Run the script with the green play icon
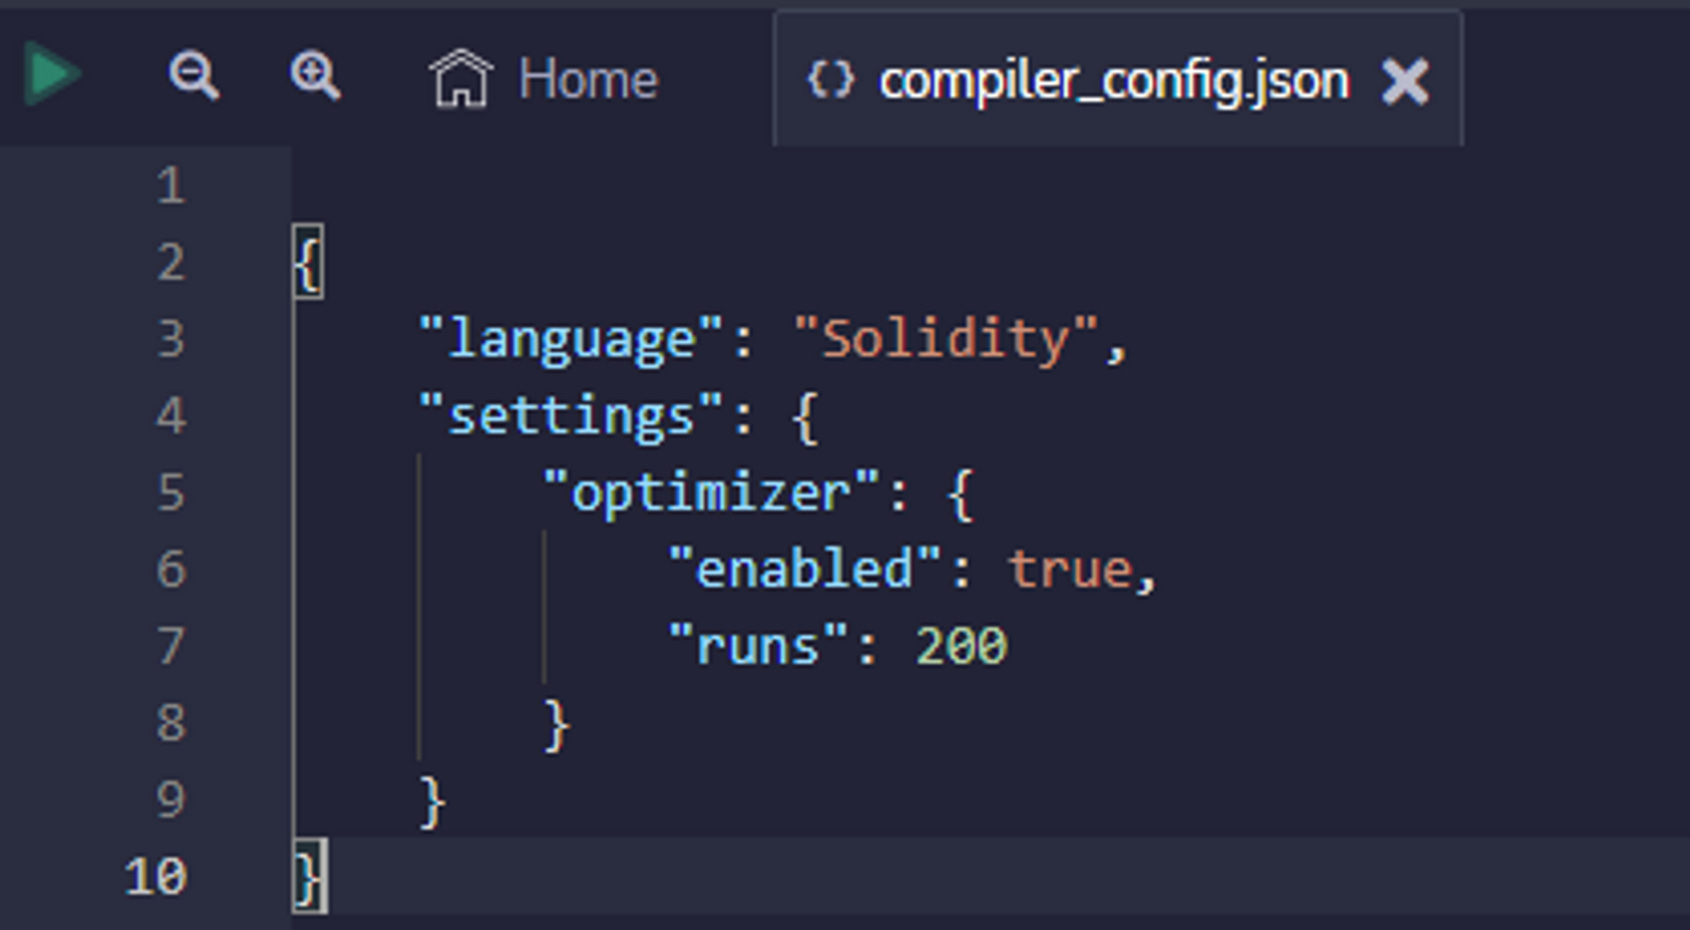1690x930 pixels. coord(52,74)
